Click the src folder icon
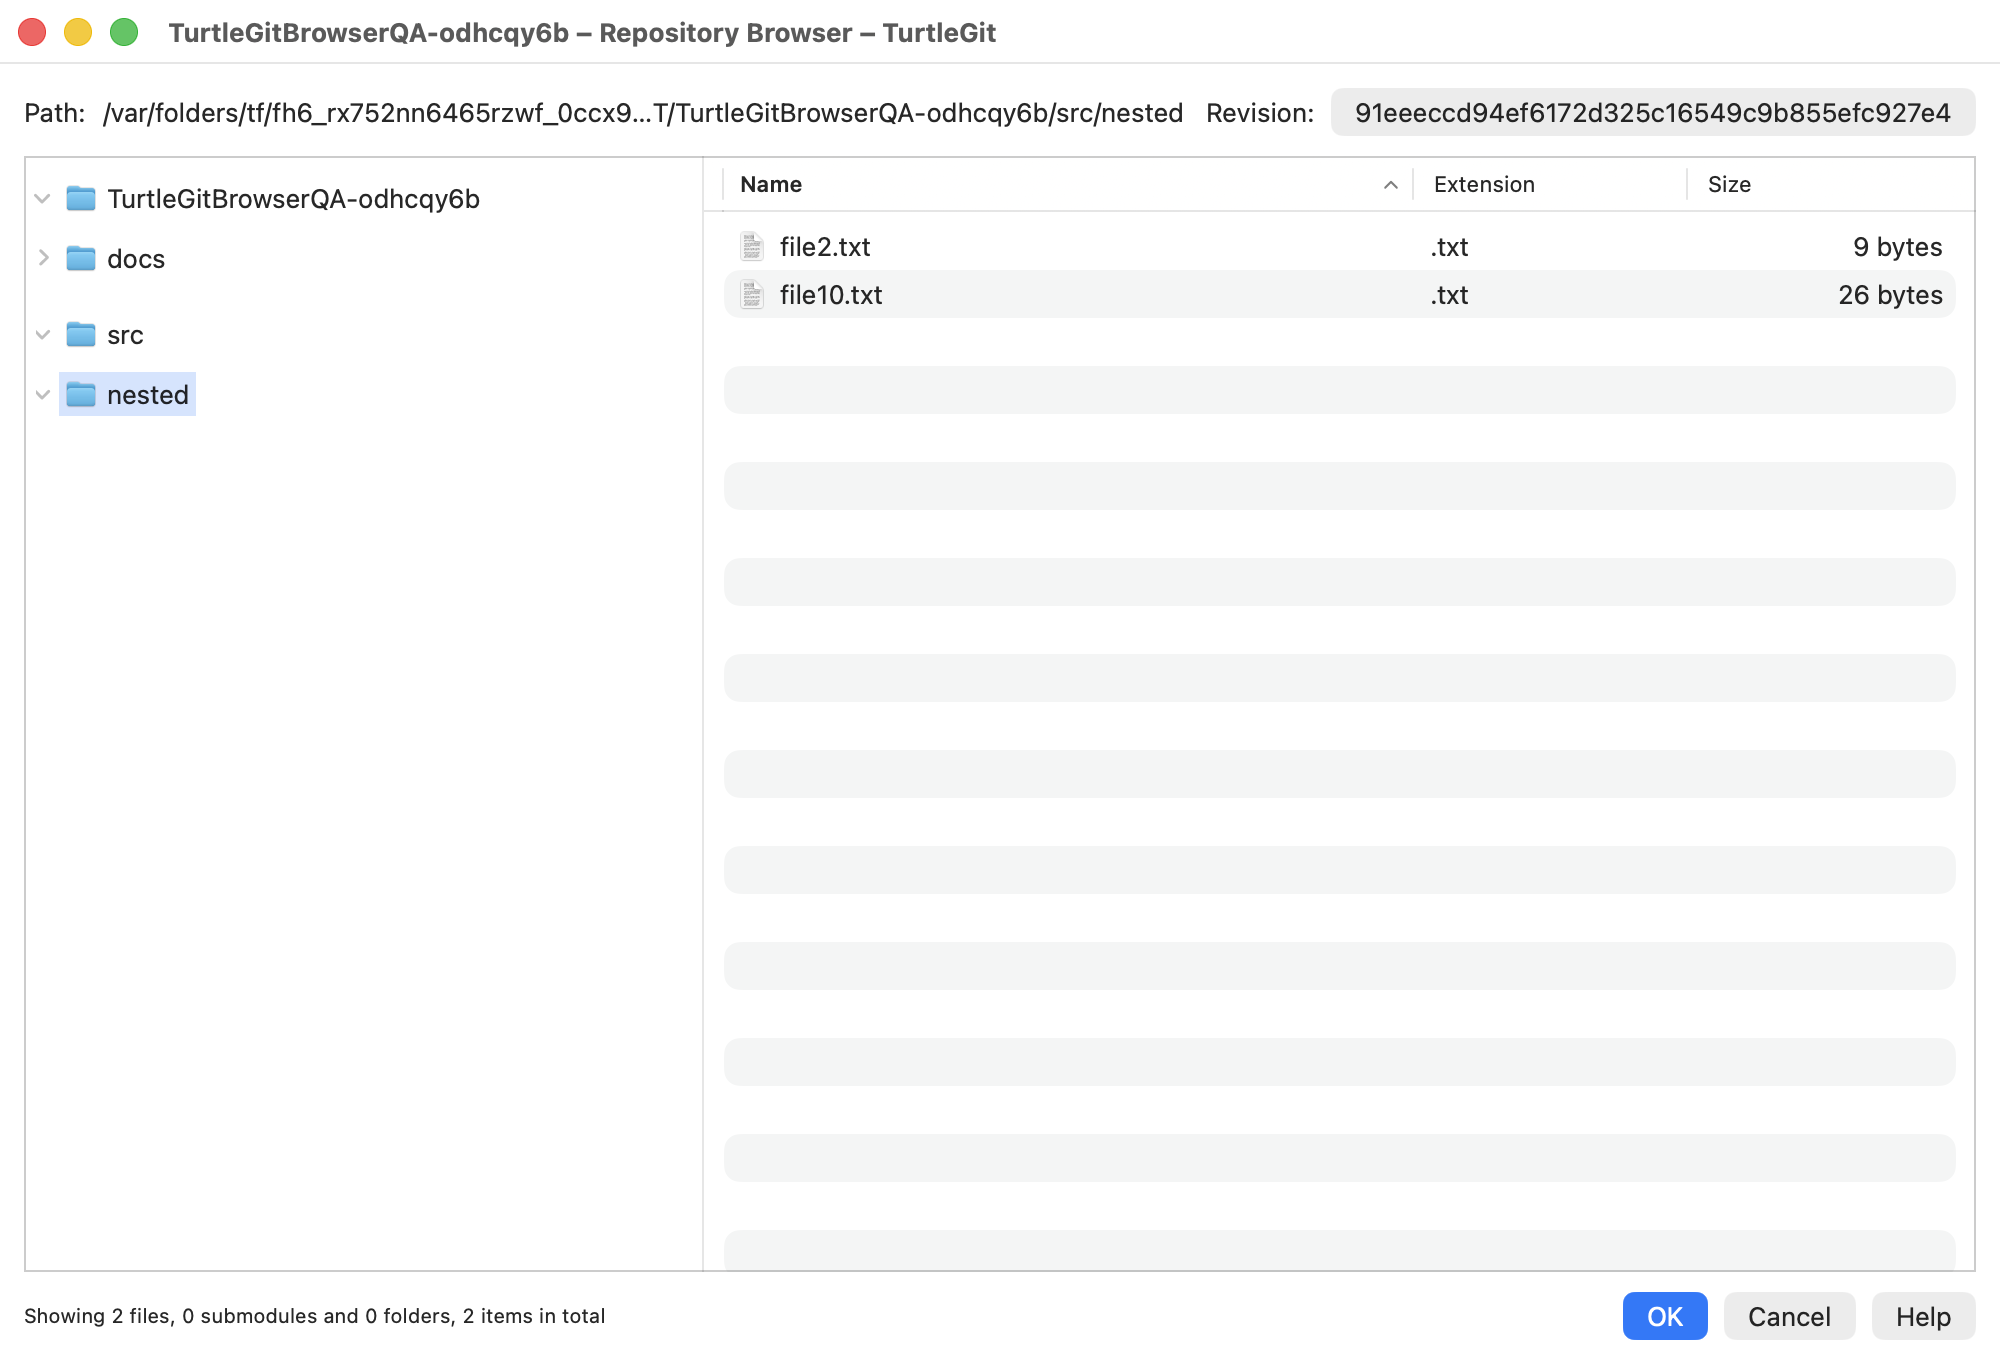This screenshot has width=2000, height=1364. click(x=81, y=335)
